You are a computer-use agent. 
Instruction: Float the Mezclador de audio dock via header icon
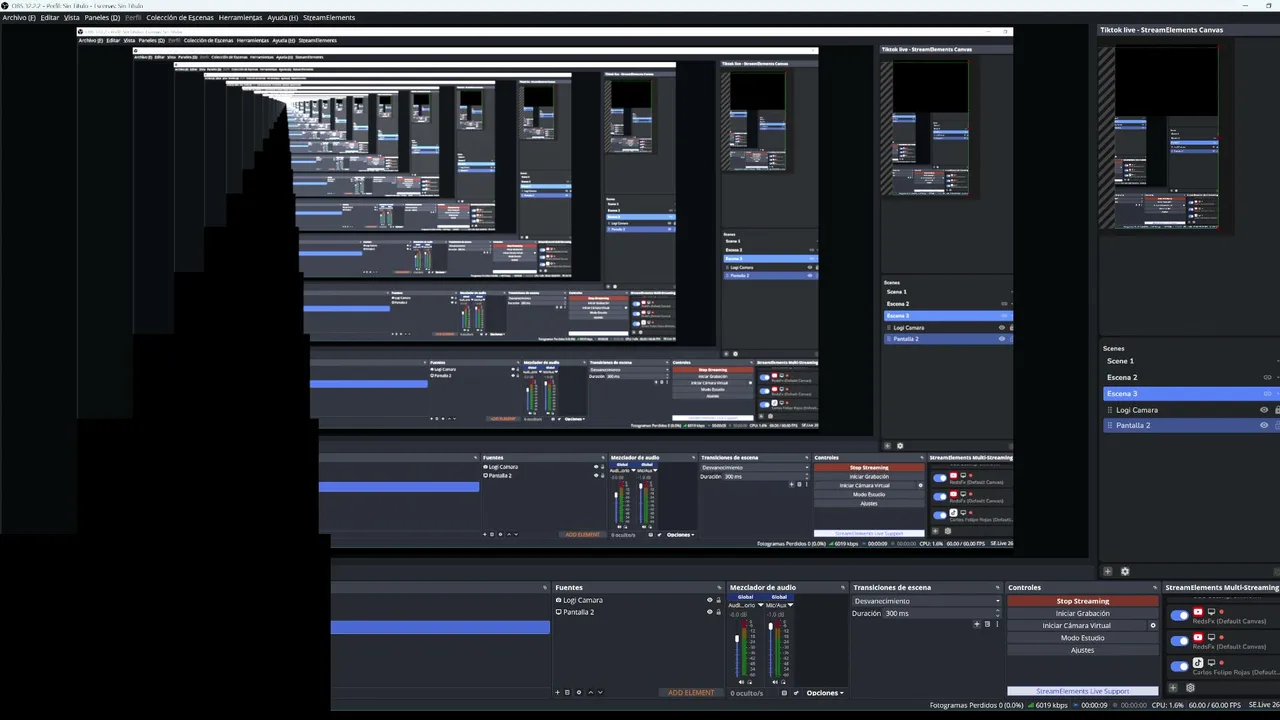842,588
